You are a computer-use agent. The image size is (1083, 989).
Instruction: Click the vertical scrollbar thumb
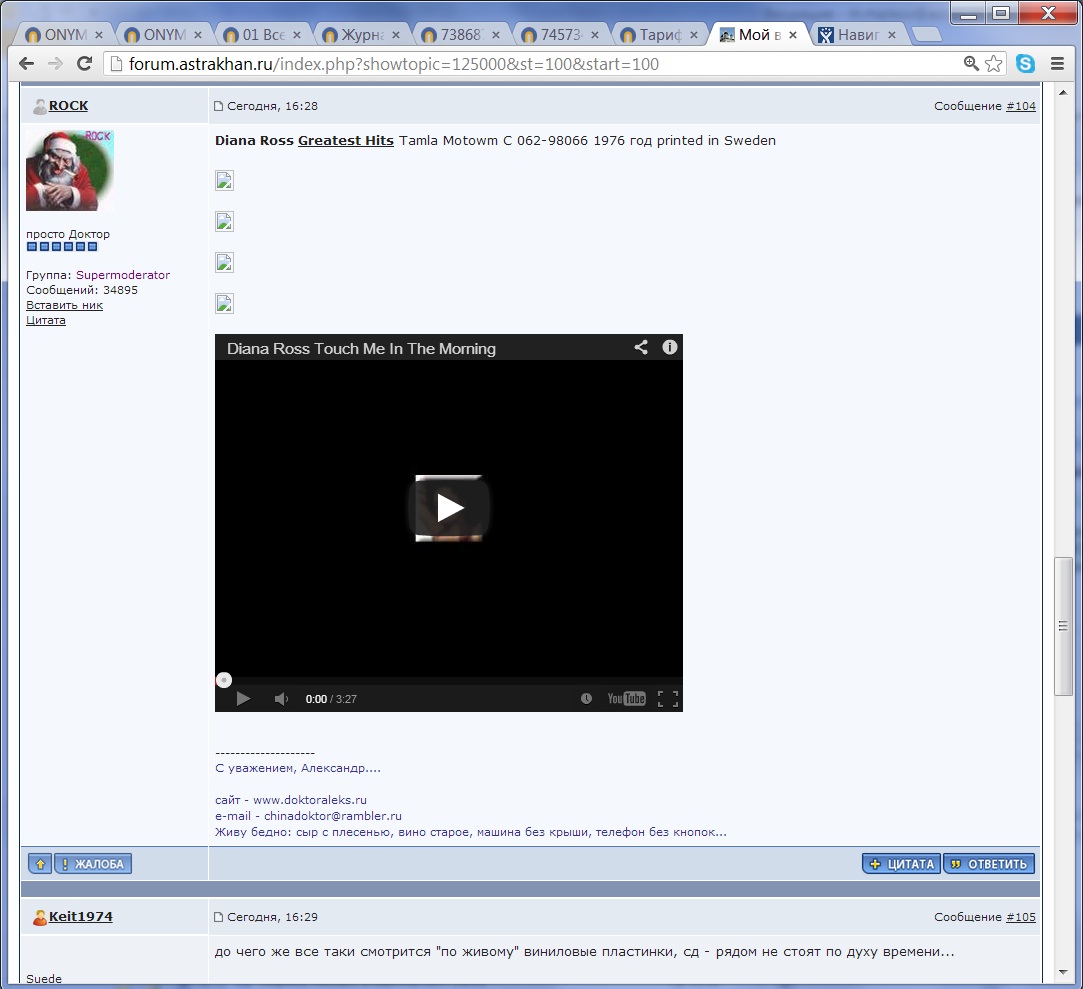1063,626
